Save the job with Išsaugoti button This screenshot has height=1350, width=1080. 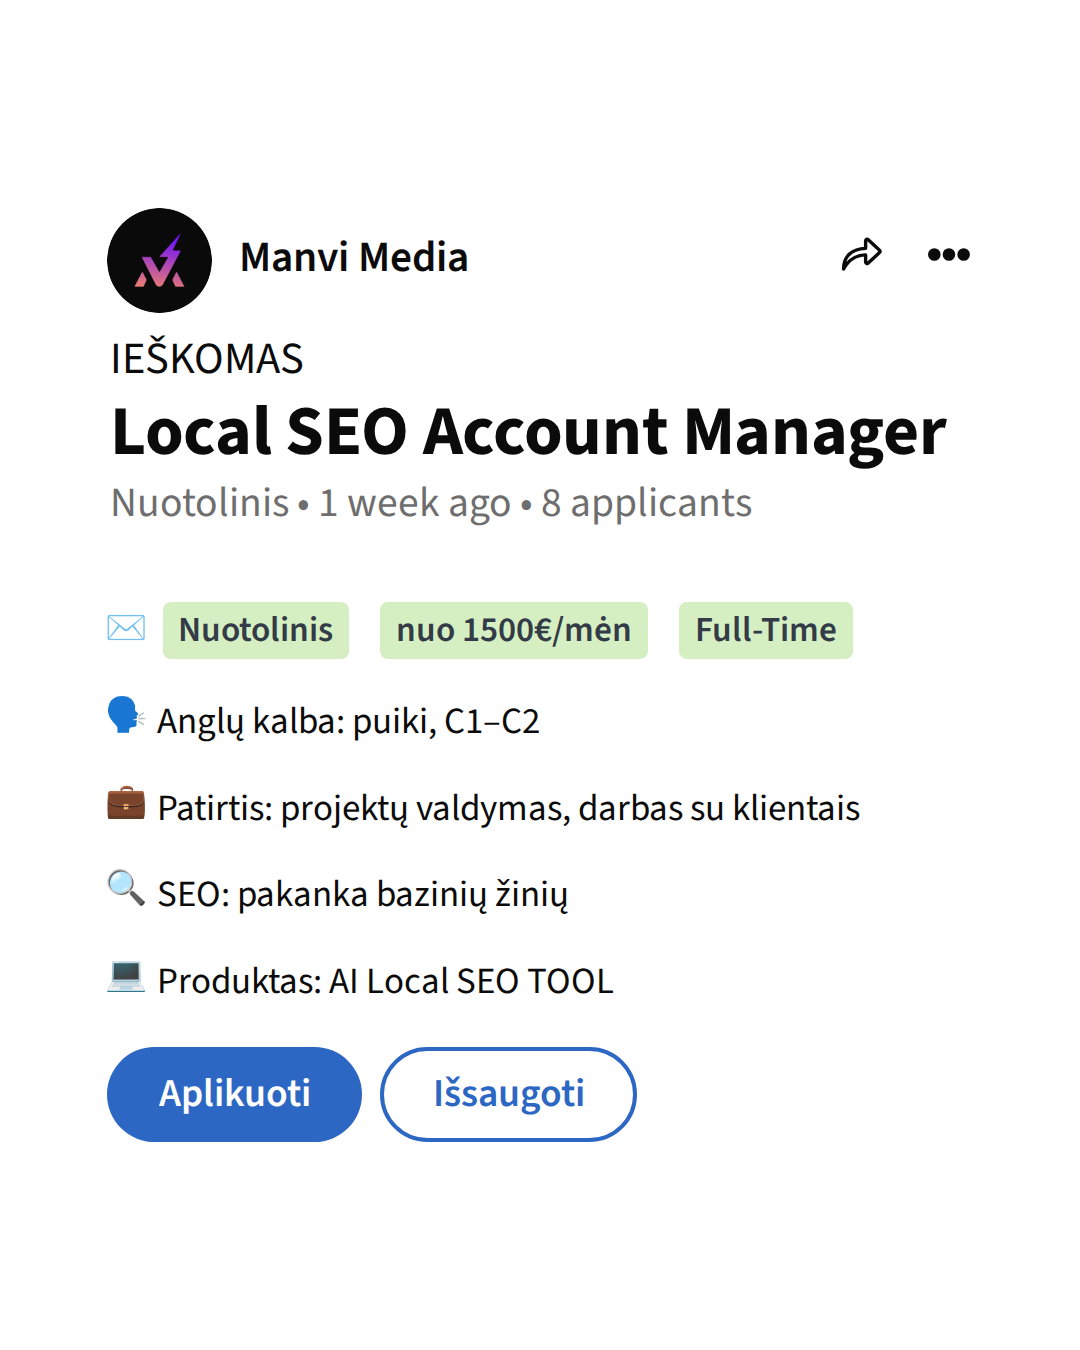(x=508, y=1094)
